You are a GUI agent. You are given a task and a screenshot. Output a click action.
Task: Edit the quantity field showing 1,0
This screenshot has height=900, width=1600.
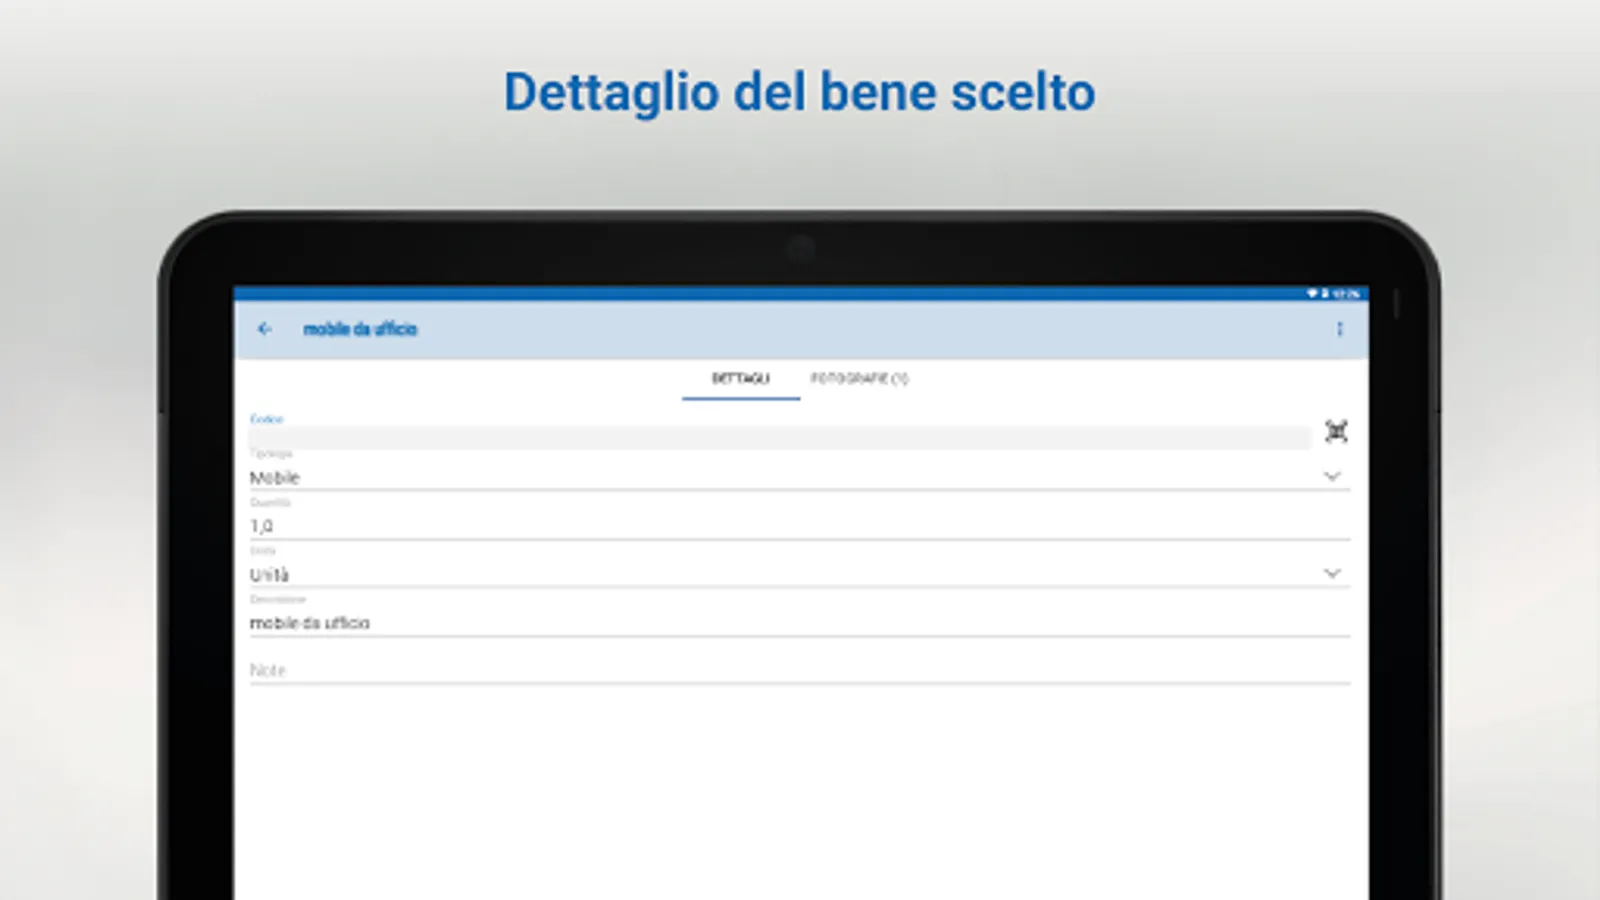pyautogui.click(x=799, y=526)
